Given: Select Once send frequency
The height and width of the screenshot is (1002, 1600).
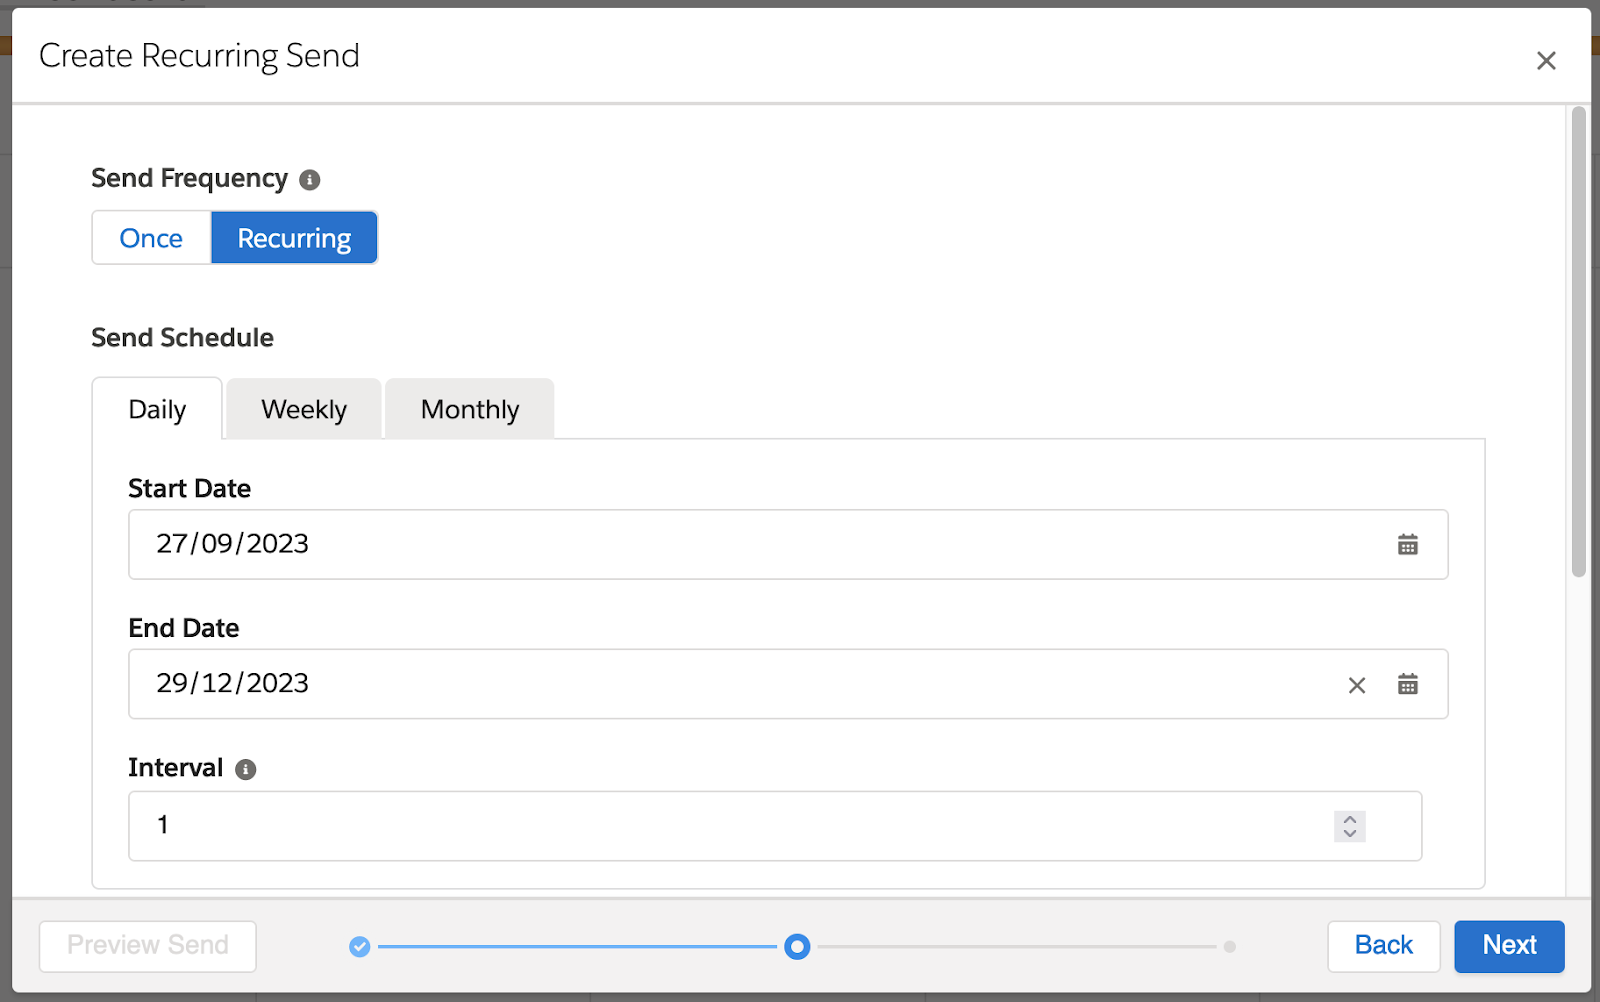Looking at the screenshot, I should point(151,238).
